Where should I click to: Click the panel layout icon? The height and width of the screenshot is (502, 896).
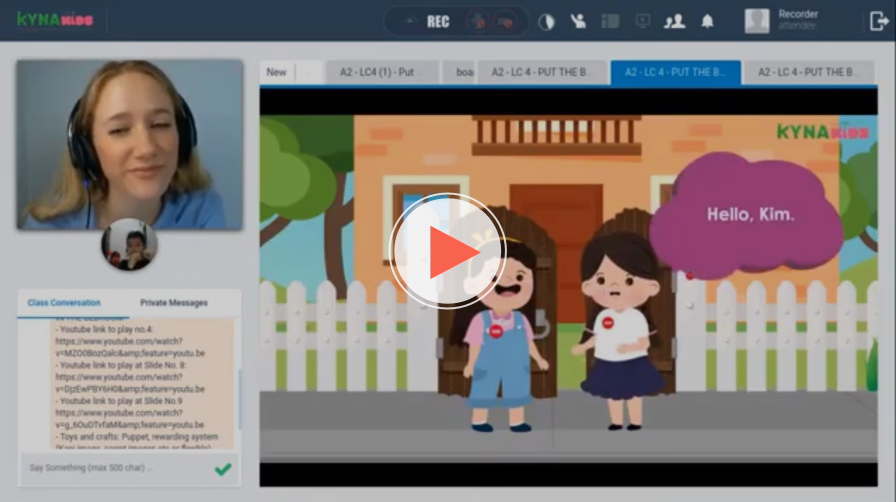point(610,21)
